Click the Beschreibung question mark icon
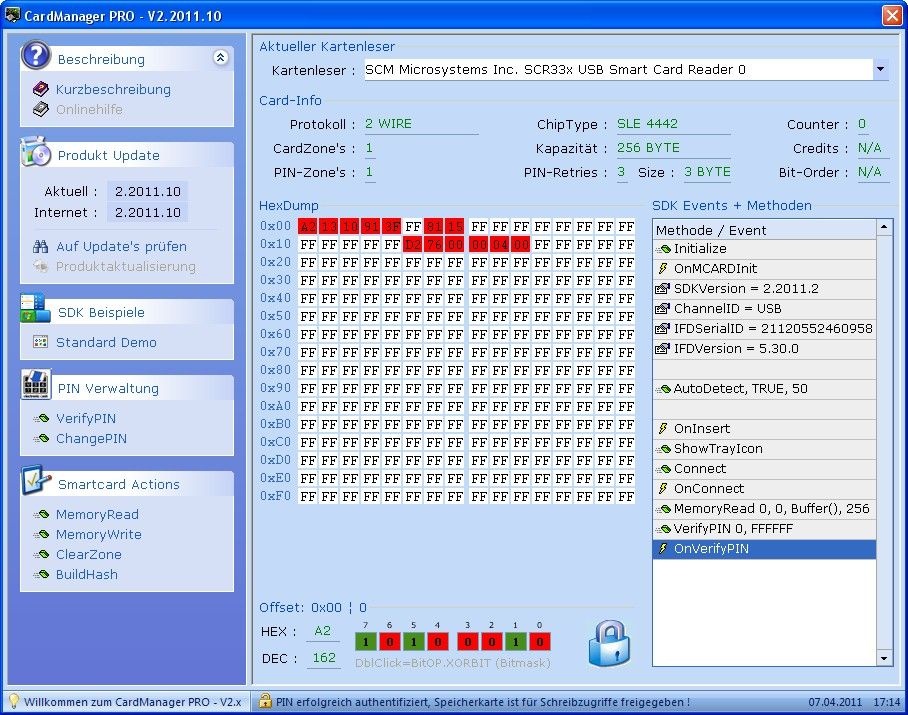 (x=36, y=57)
